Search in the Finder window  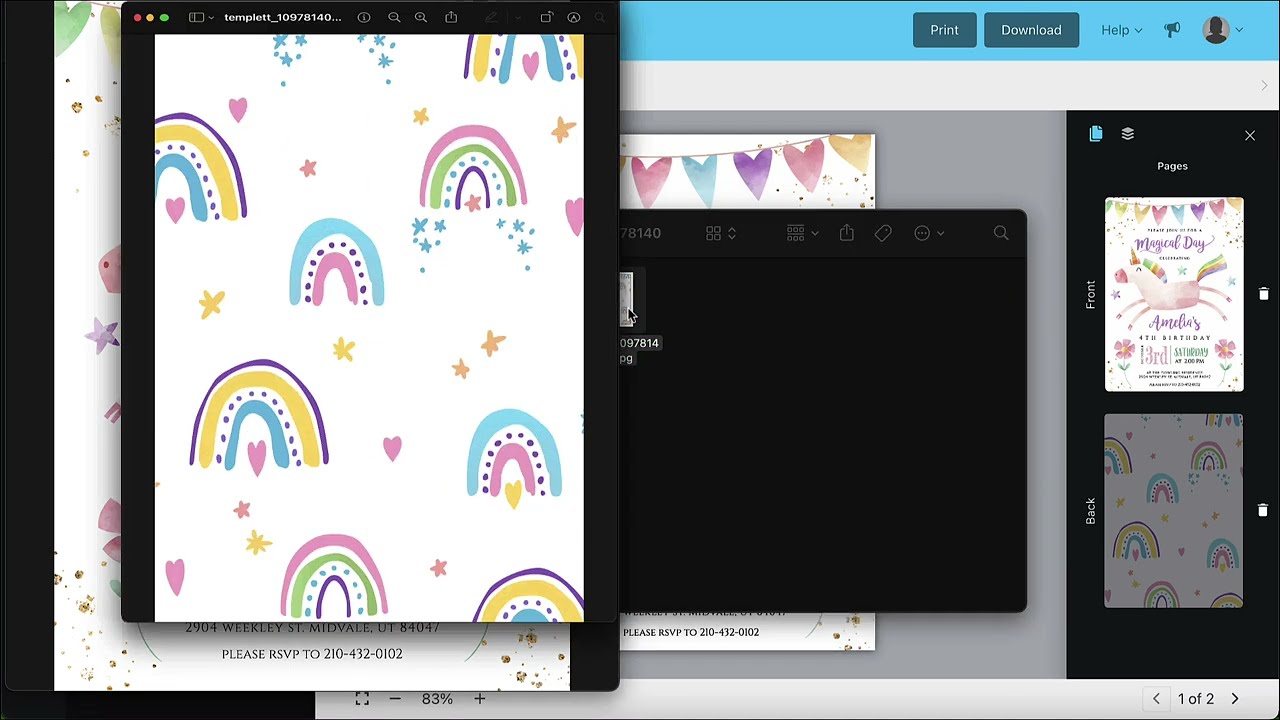1001,233
